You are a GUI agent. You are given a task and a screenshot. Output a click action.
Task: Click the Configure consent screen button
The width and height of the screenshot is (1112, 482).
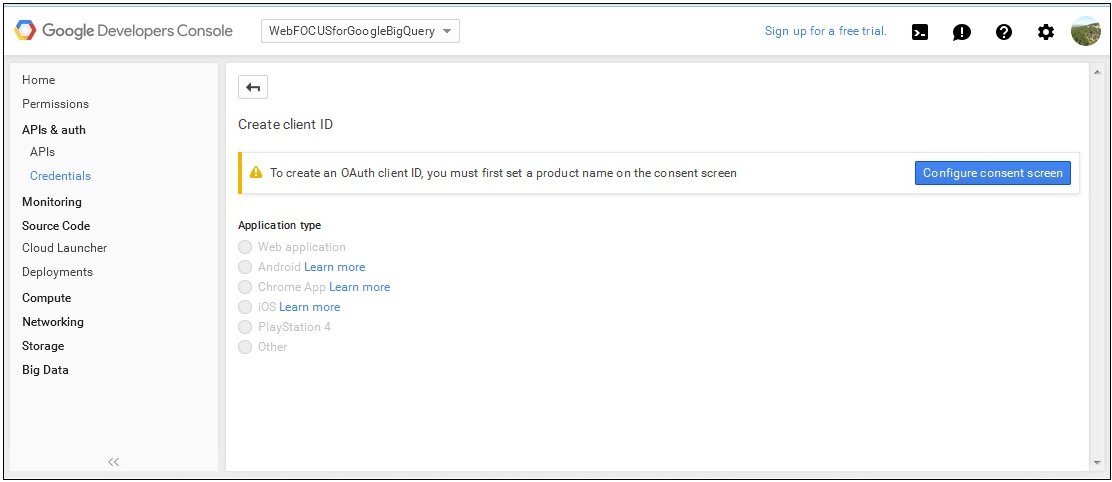pyautogui.click(x=993, y=173)
